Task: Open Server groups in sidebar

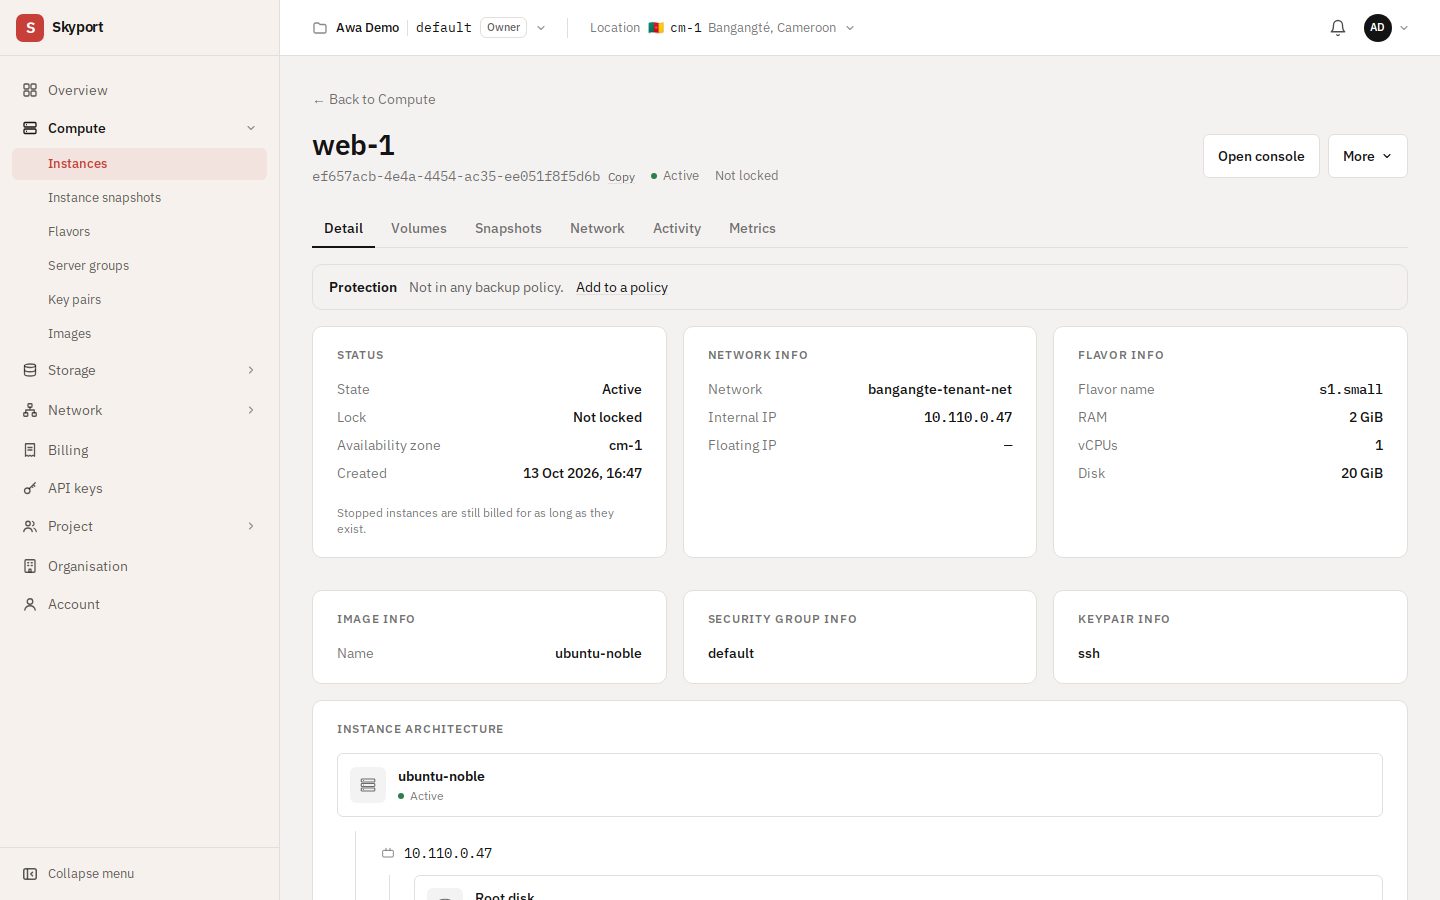Action: click(139, 266)
